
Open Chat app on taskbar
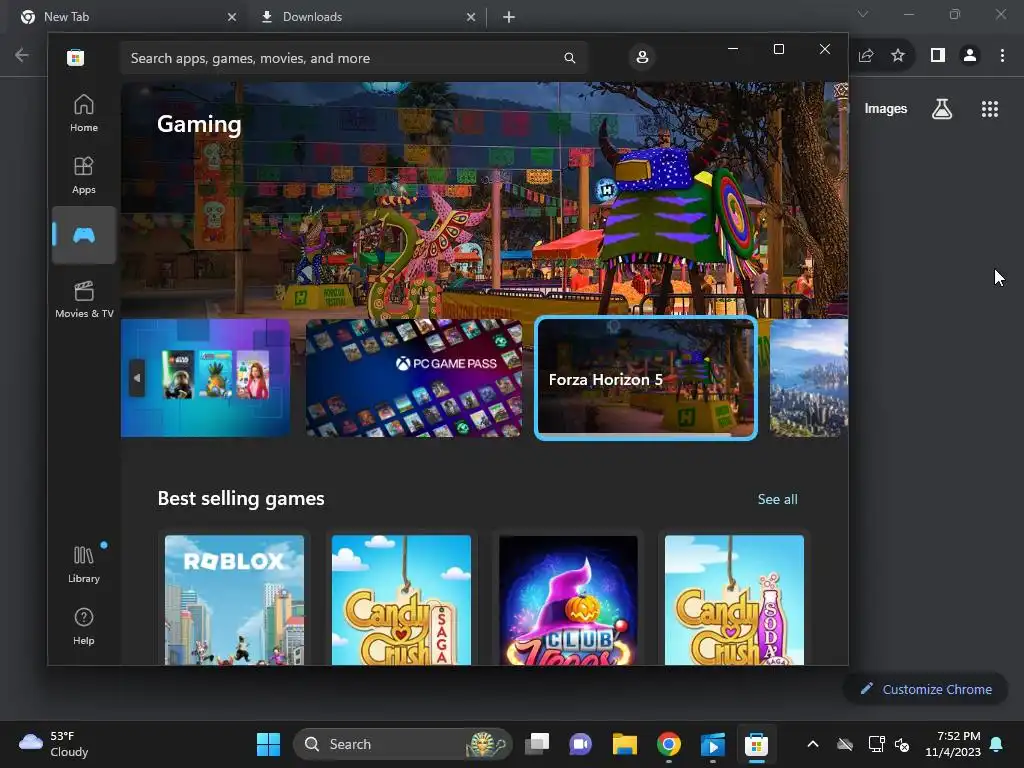tap(581, 744)
